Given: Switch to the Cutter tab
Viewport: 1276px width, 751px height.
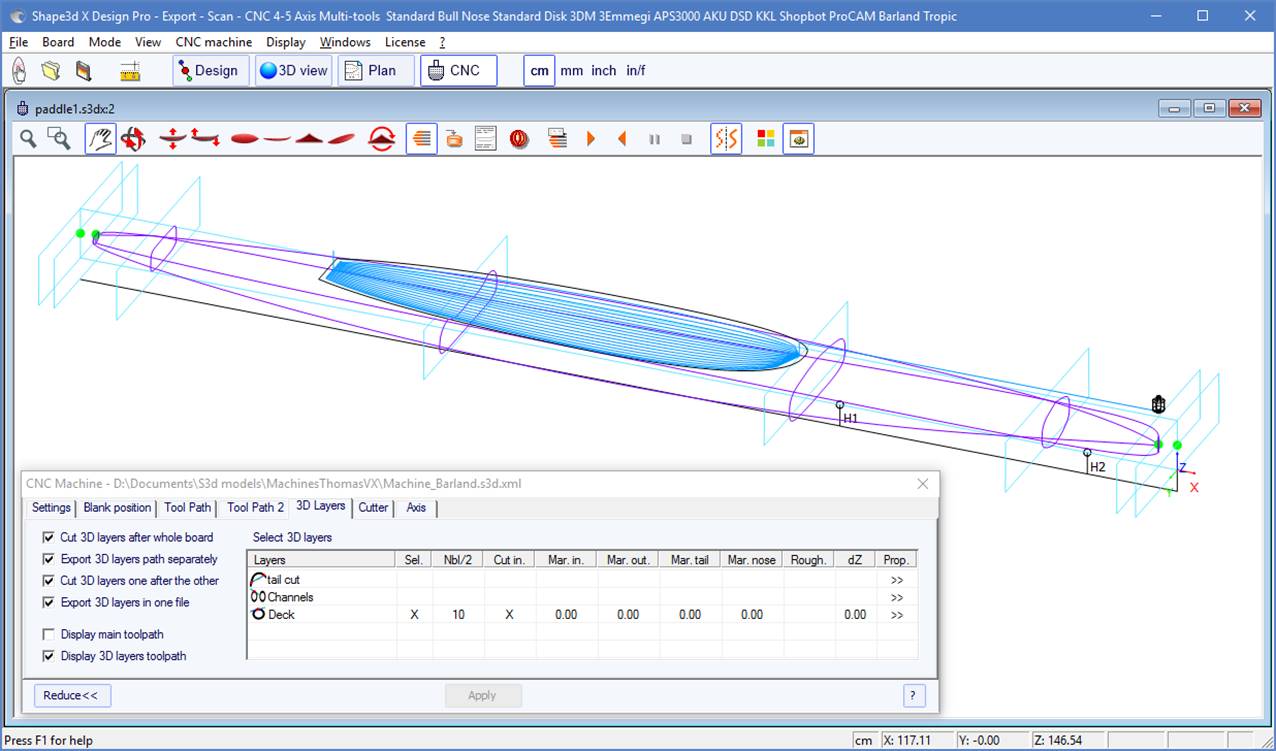Looking at the screenshot, I should [373, 507].
